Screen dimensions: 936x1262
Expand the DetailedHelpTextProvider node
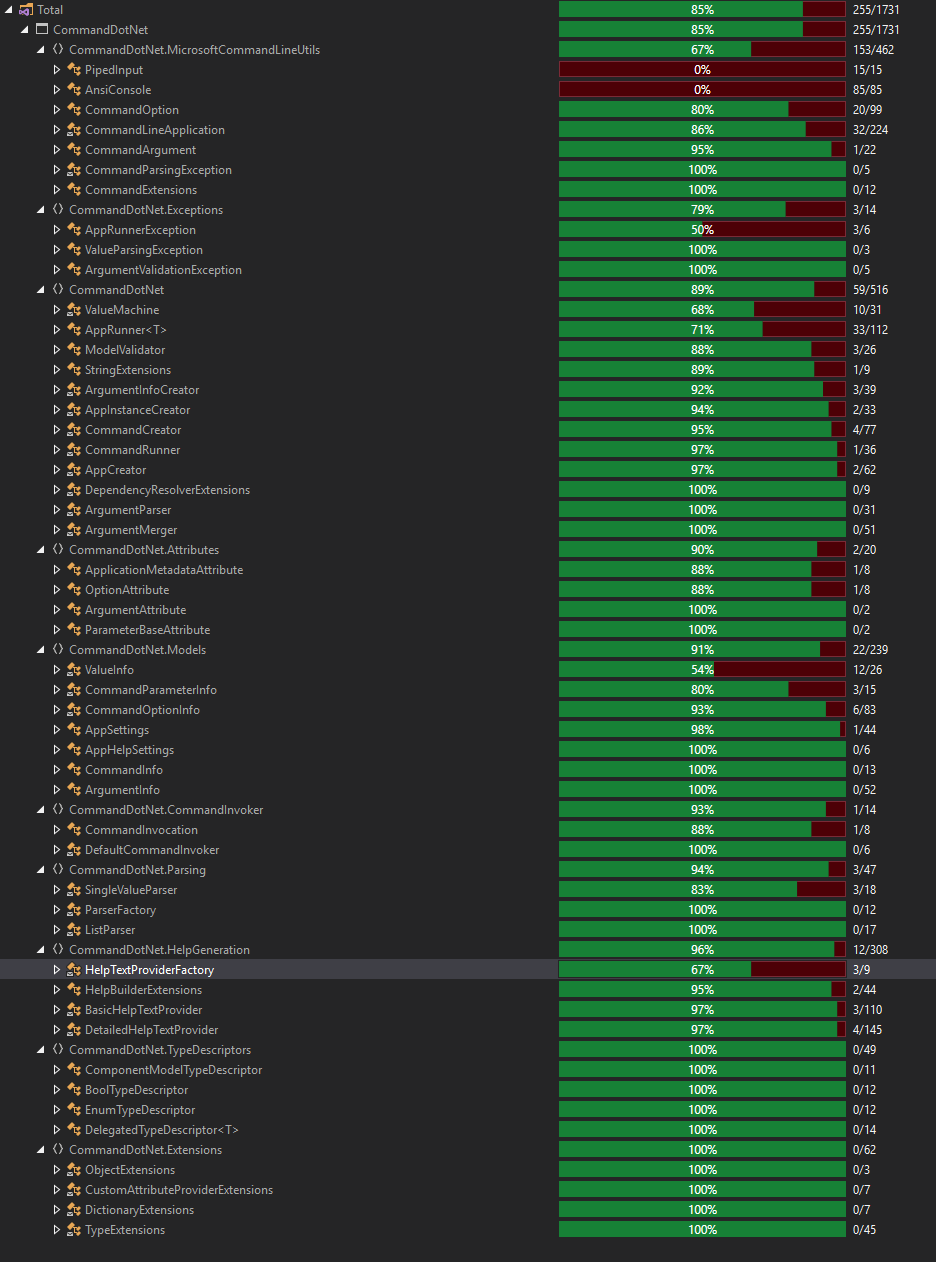click(x=56, y=1029)
